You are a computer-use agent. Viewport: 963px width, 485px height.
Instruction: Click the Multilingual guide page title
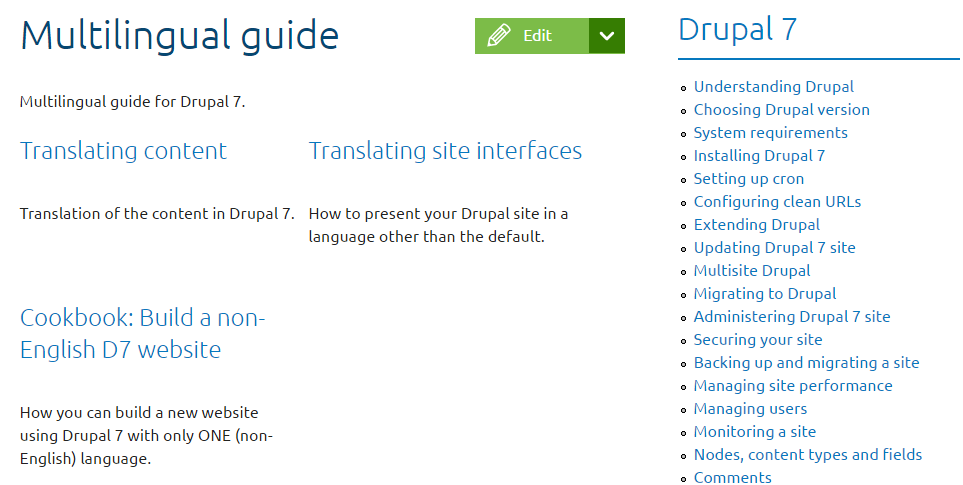click(179, 36)
